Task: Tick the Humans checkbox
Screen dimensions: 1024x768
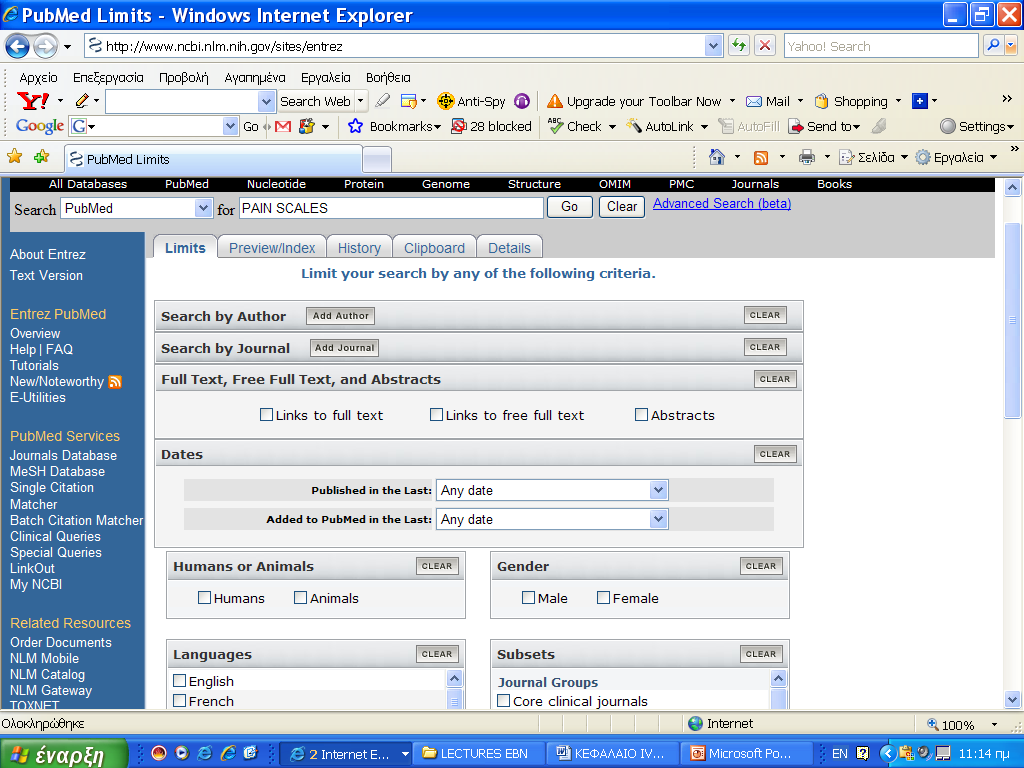Action: (x=204, y=598)
